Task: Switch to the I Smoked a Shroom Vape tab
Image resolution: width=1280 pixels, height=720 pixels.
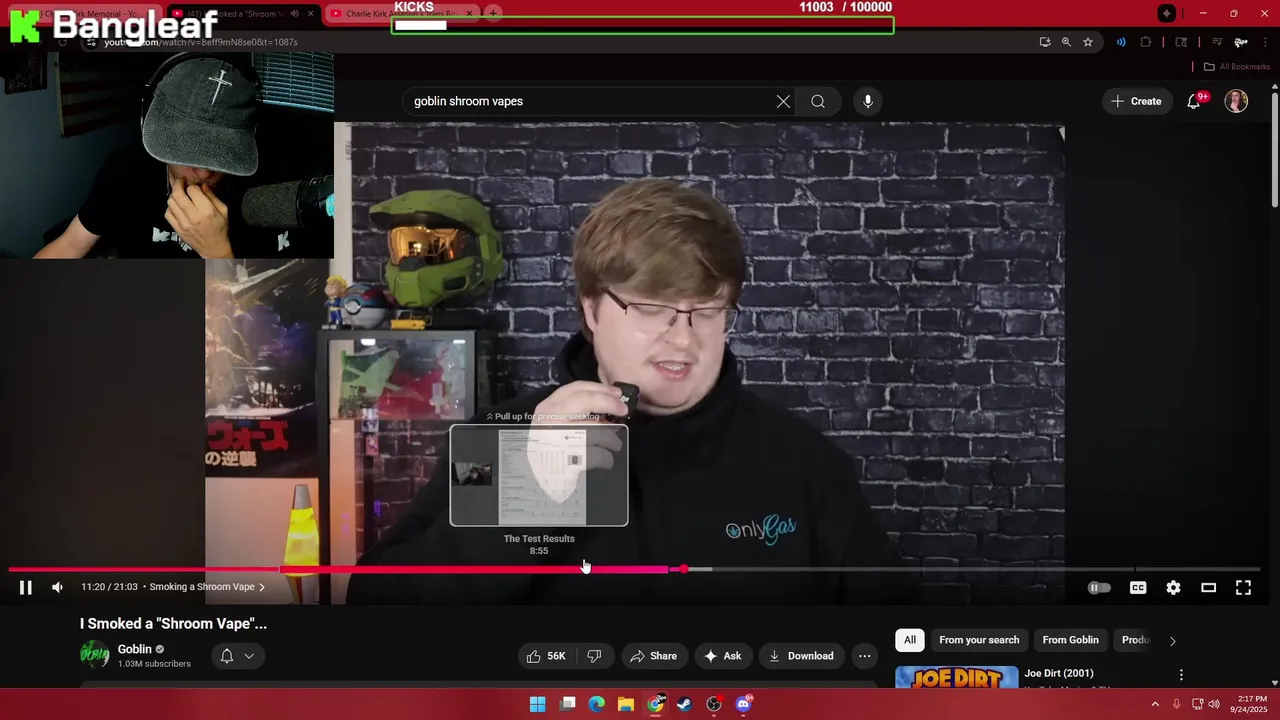Action: [x=245, y=13]
